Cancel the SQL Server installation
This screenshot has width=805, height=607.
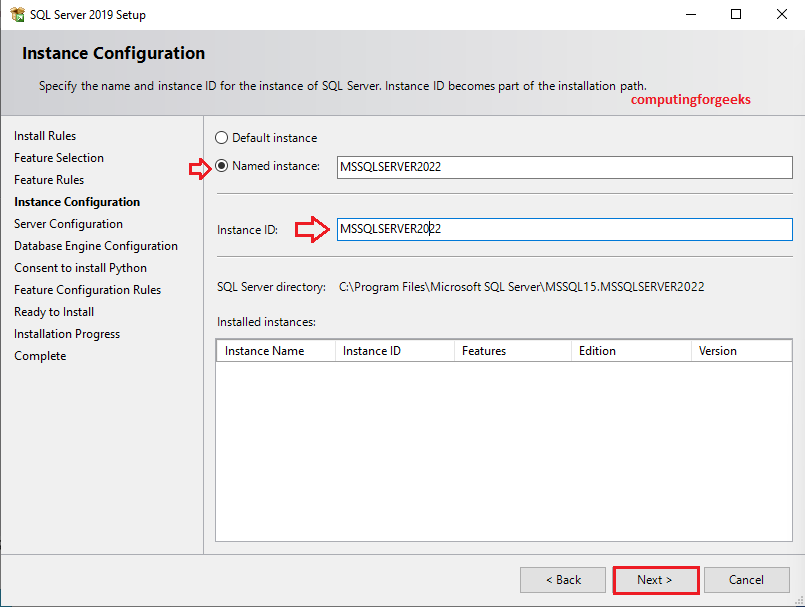(747, 580)
